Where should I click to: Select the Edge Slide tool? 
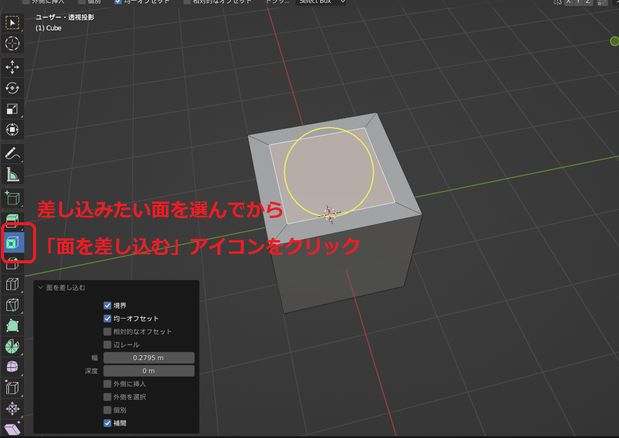click(x=12, y=388)
